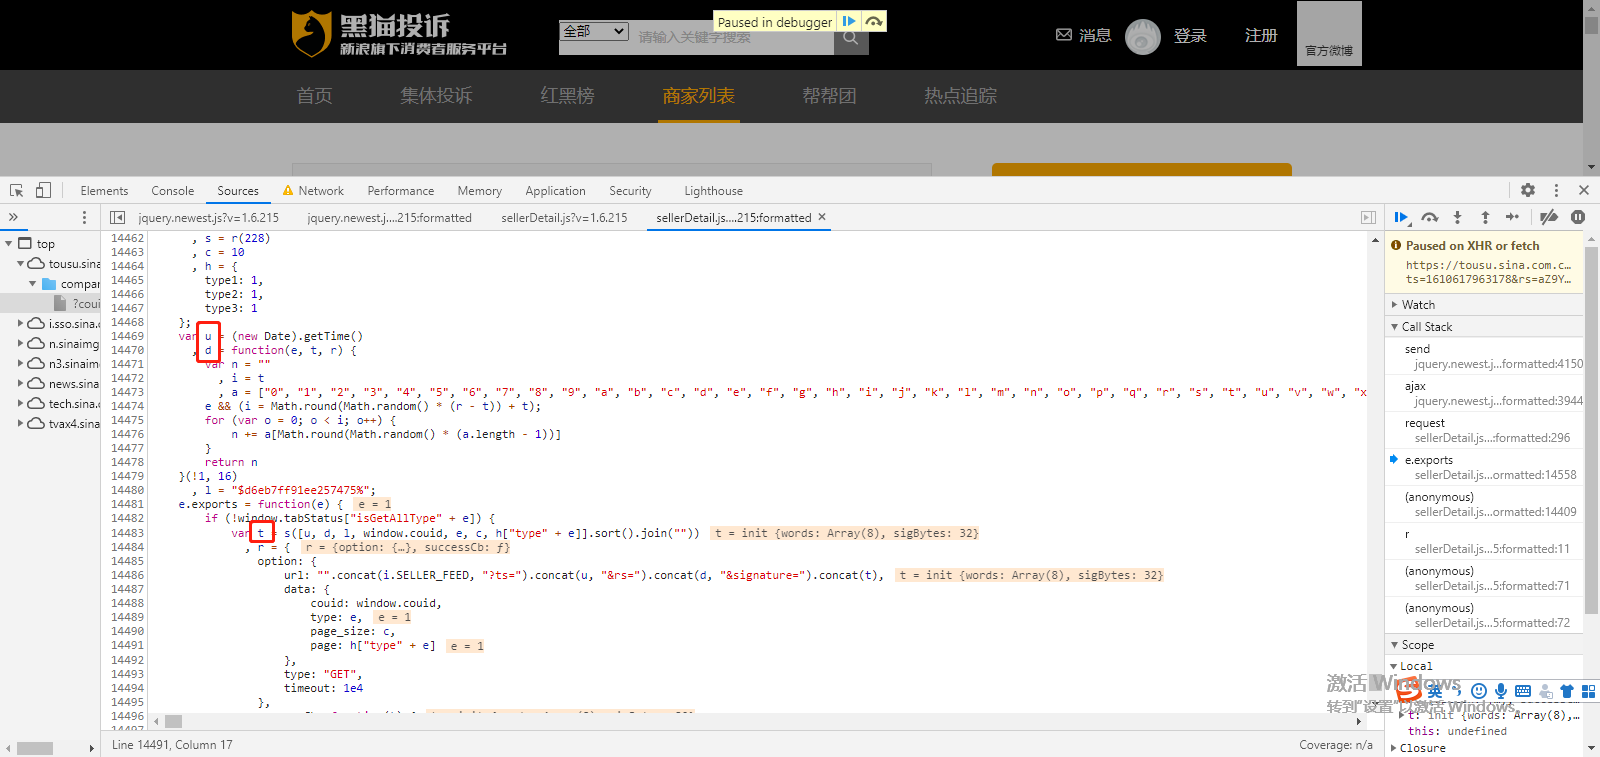1600x757 pixels.
Task: Resume script execution in debugger toolbar
Action: pyautogui.click(x=1401, y=217)
